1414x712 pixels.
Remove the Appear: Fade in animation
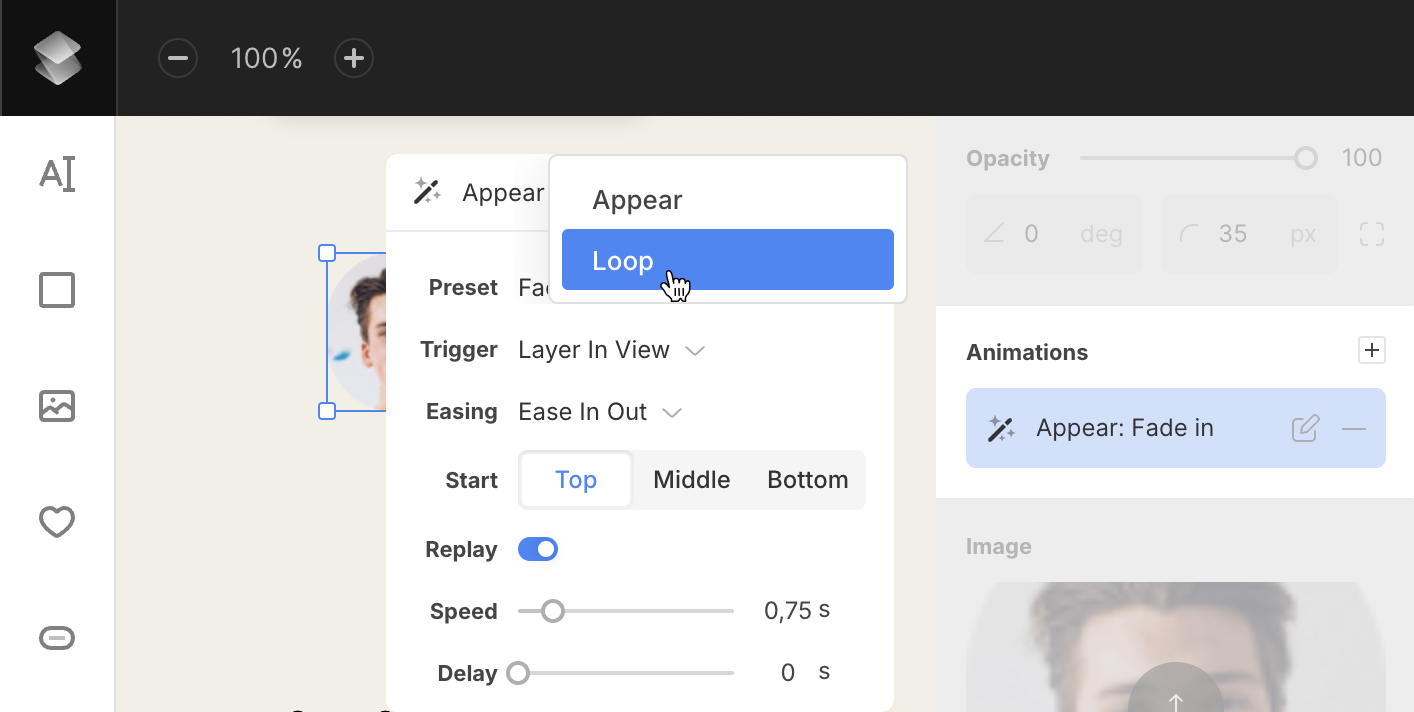pos(1354,429)
